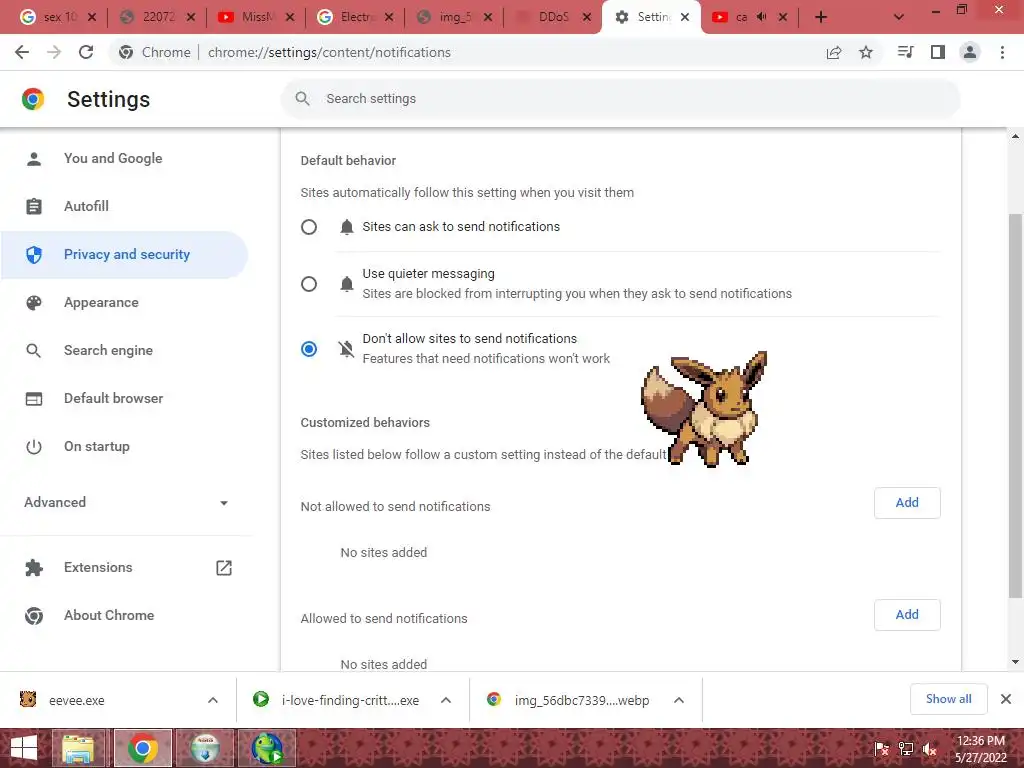The width and height of the screenshot is (1024, 768).
Task: Click Chrome icon in the taskbar
Action: pyautogui.click(x=143, y=748)
